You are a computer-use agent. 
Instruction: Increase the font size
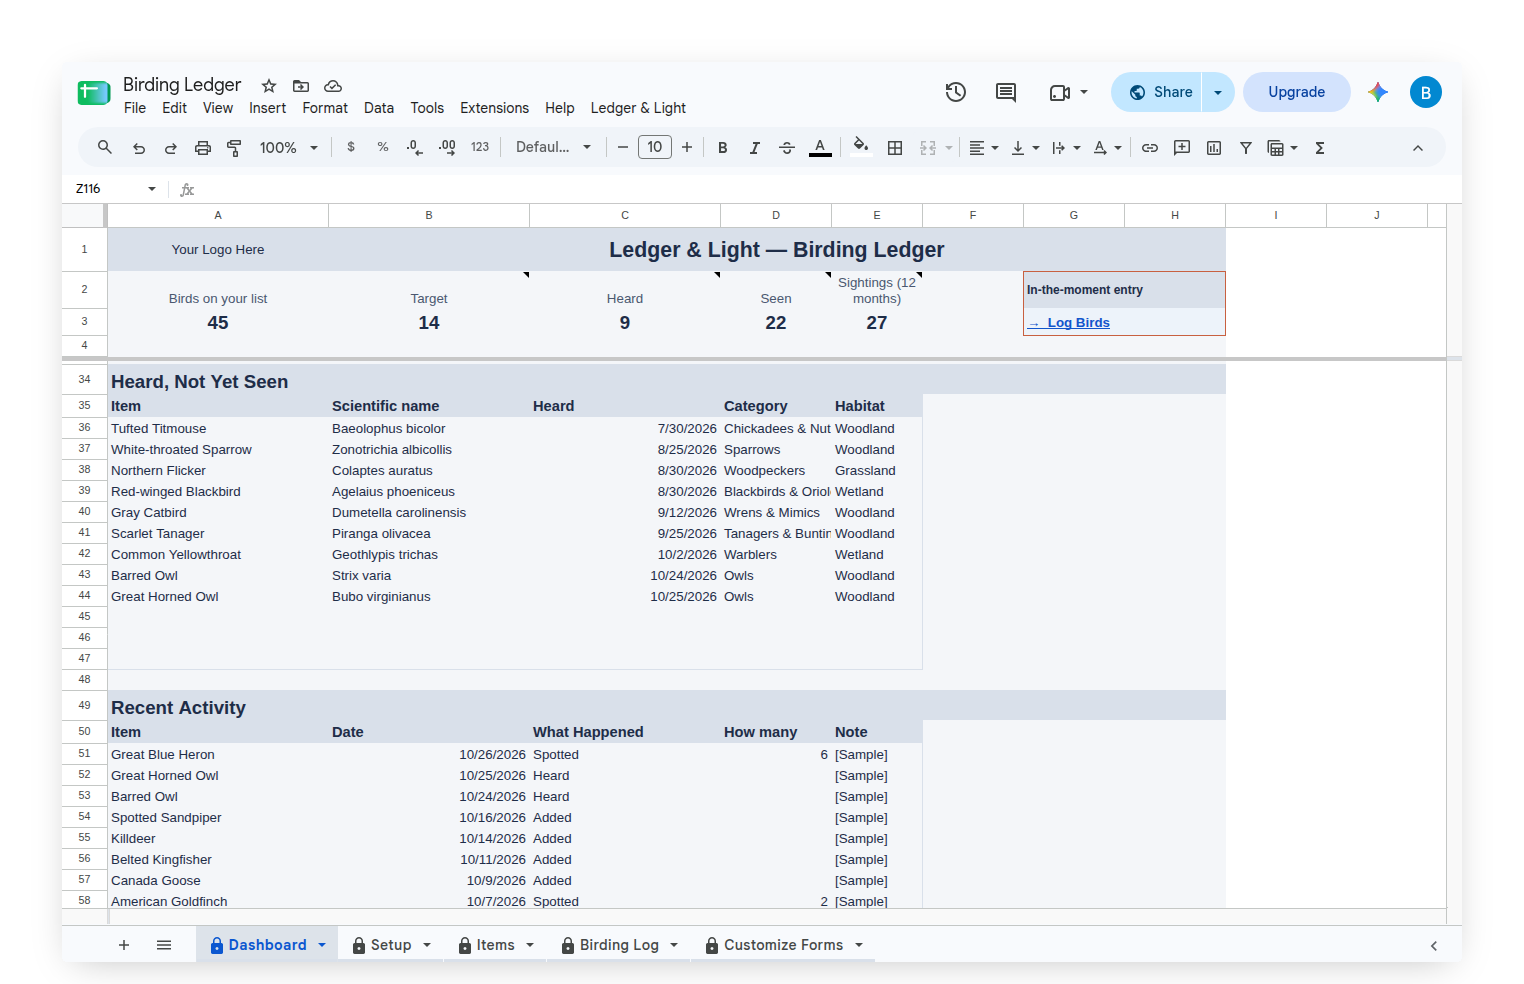point(687,148)
